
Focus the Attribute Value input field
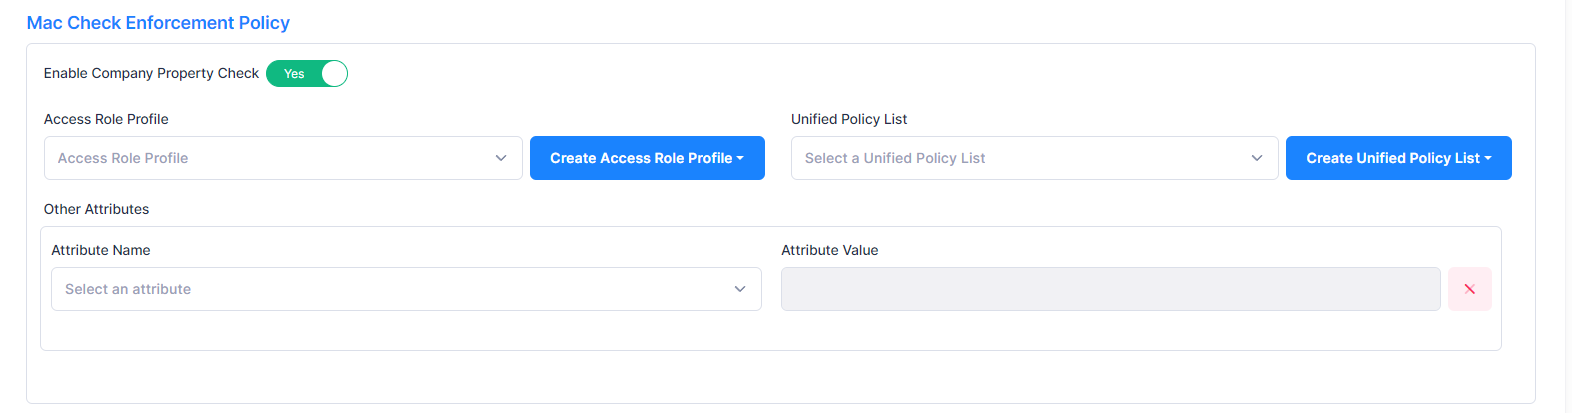(x=1110, y=289)
